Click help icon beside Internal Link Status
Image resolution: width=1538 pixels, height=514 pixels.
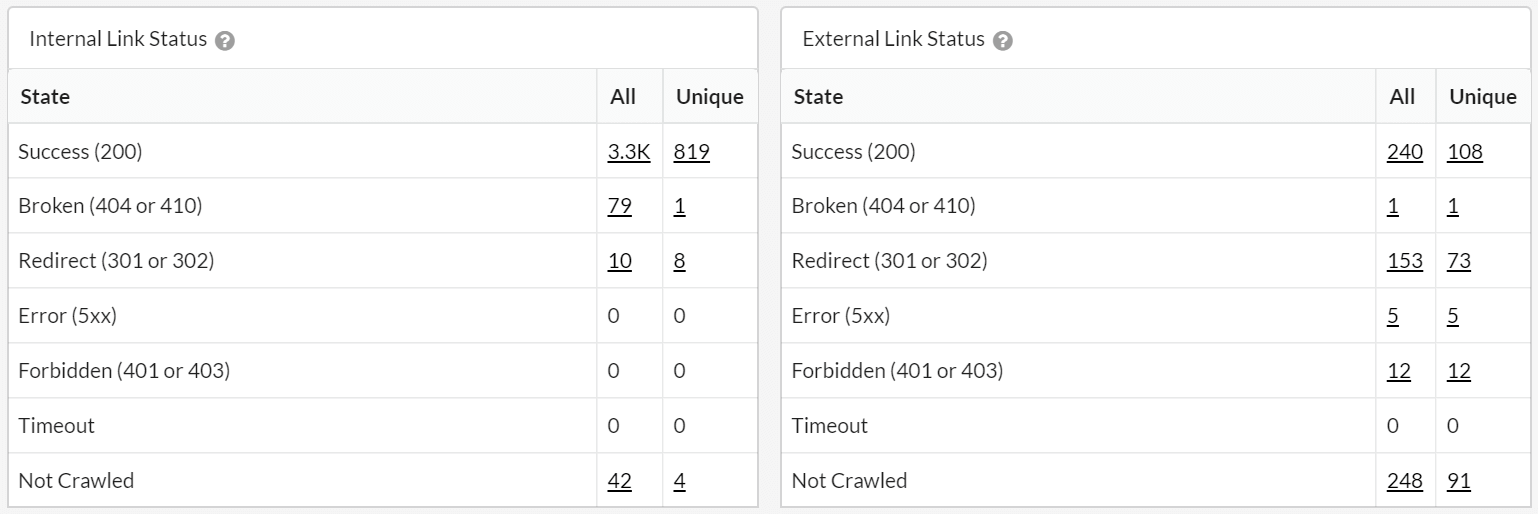coord(225,41)
